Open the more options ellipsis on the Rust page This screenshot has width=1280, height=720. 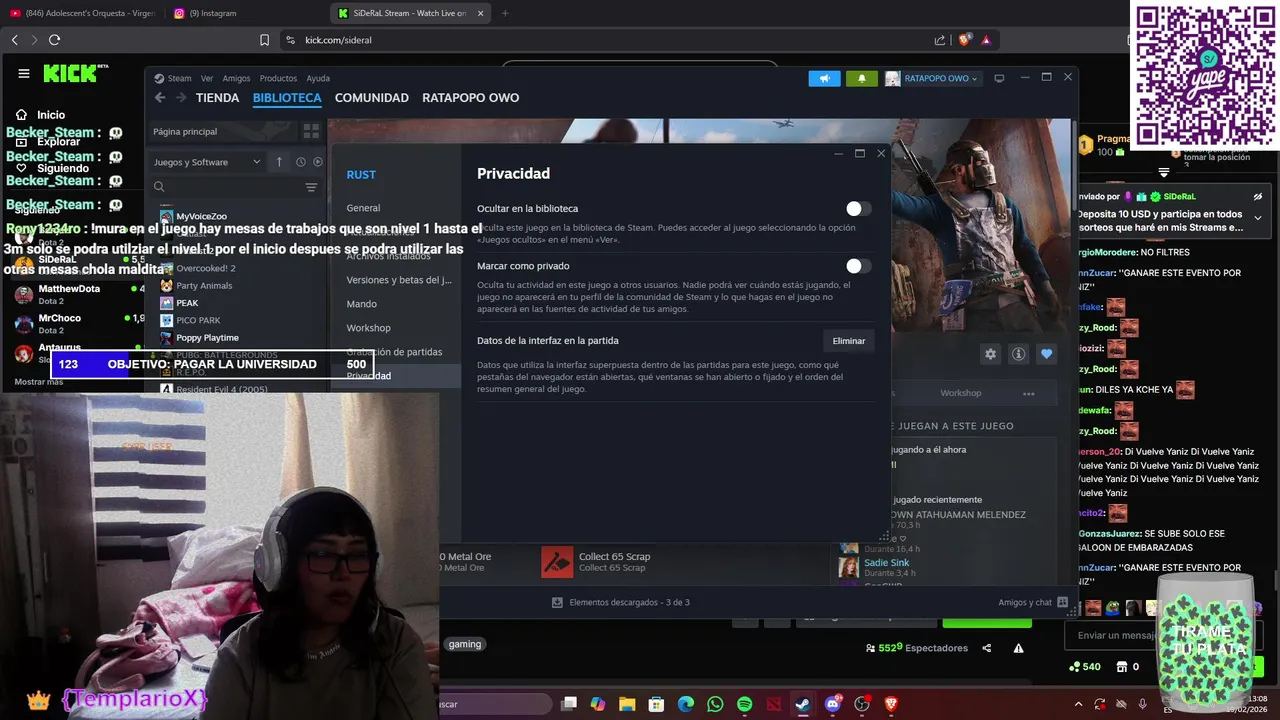click(x=1028, y=393)
